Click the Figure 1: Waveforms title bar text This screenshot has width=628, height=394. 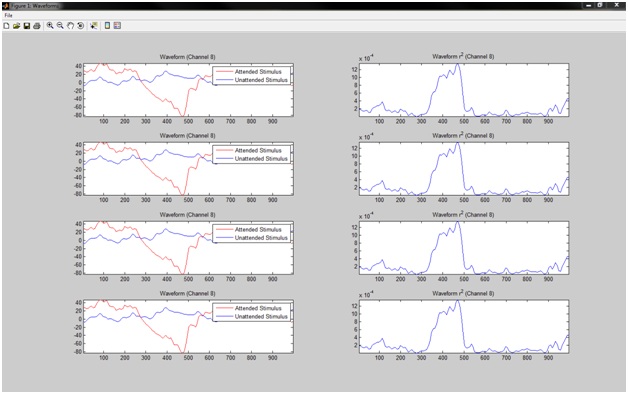tap(34, 6)
